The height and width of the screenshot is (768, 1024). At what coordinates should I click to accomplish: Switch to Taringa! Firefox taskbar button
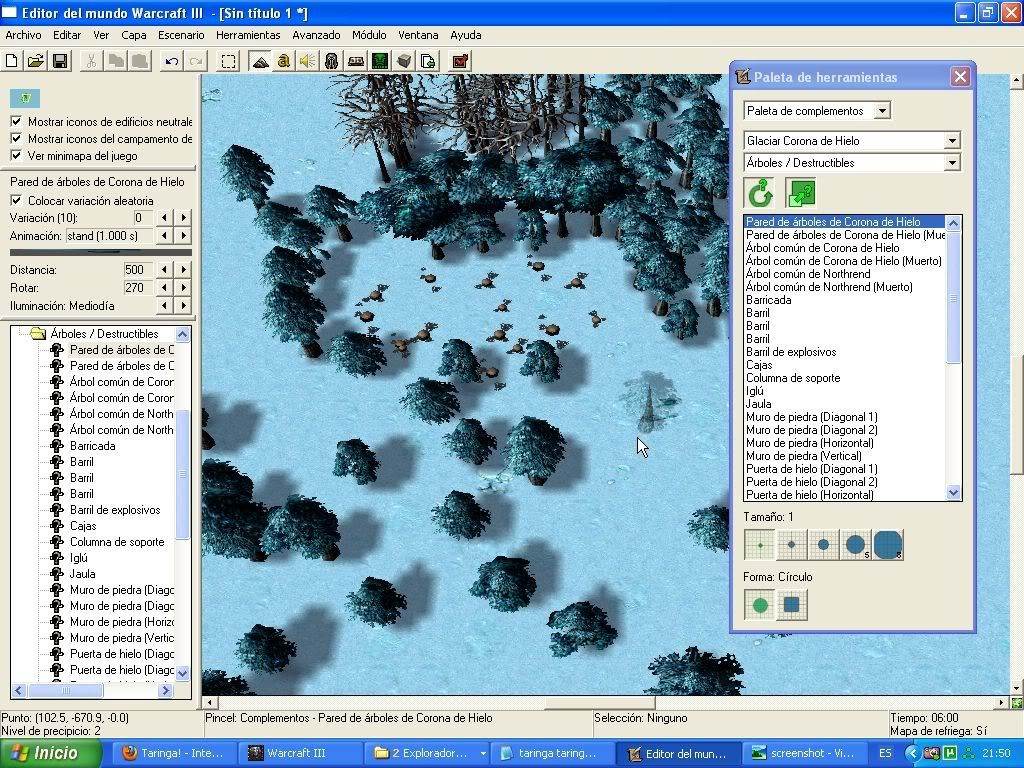[x=175, y=754]
